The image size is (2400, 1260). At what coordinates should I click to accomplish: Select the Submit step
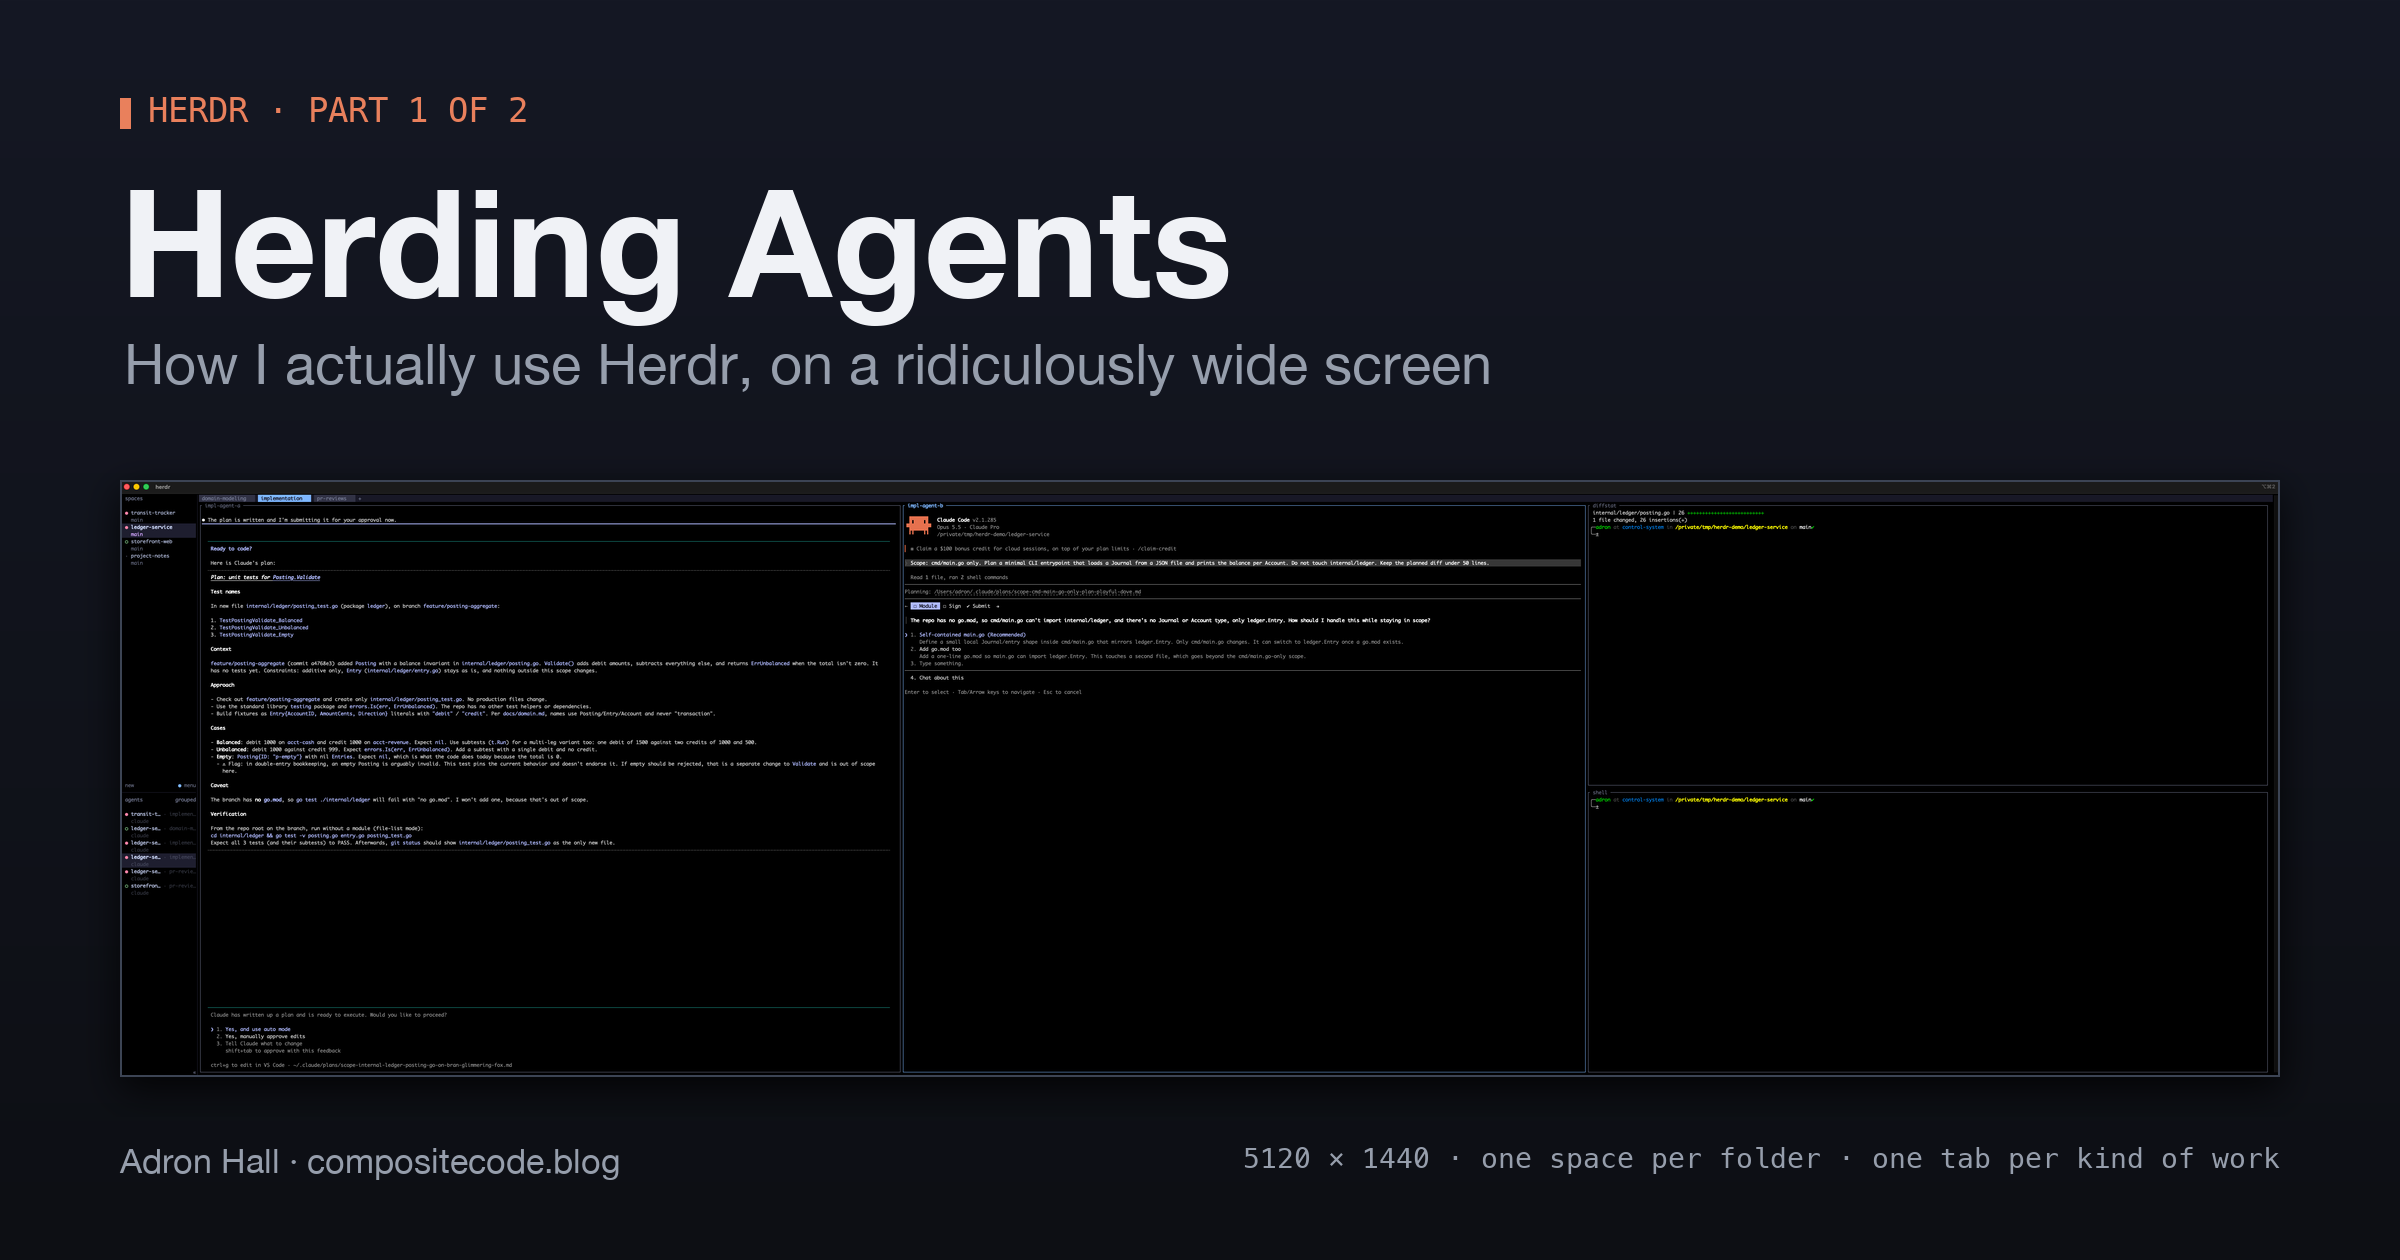click(978, 606)
